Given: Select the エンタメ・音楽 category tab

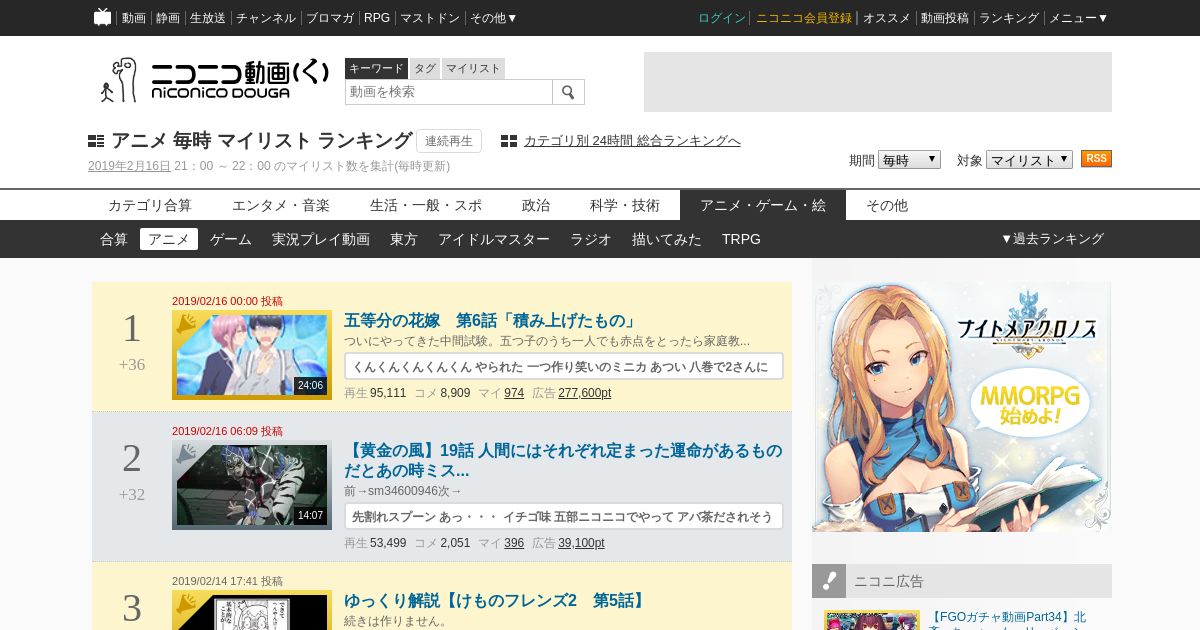Looking at the screenshot, I should click(281, 205).
